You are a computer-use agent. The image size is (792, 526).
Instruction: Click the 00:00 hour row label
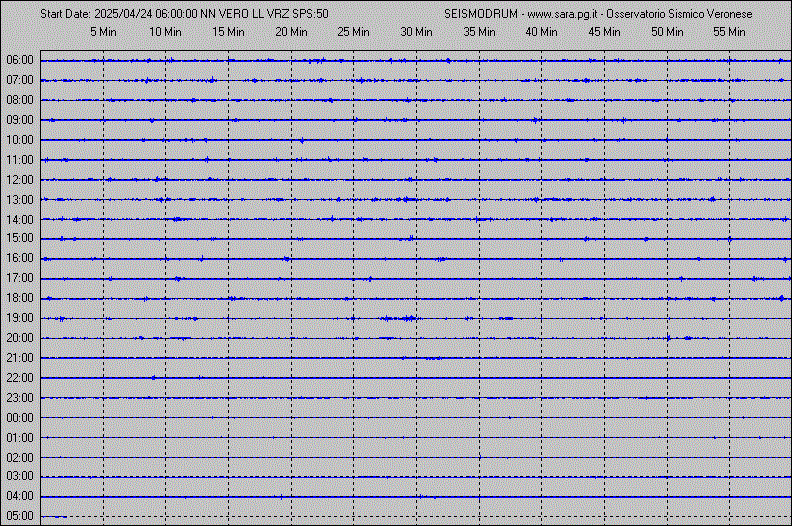pyautogui.click(x=20, y=418)
